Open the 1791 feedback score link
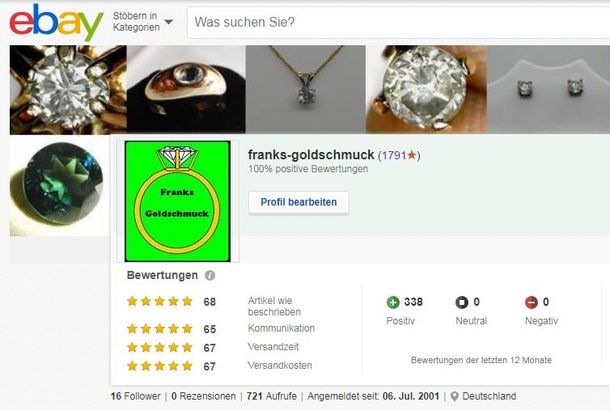 click(394, 155)
